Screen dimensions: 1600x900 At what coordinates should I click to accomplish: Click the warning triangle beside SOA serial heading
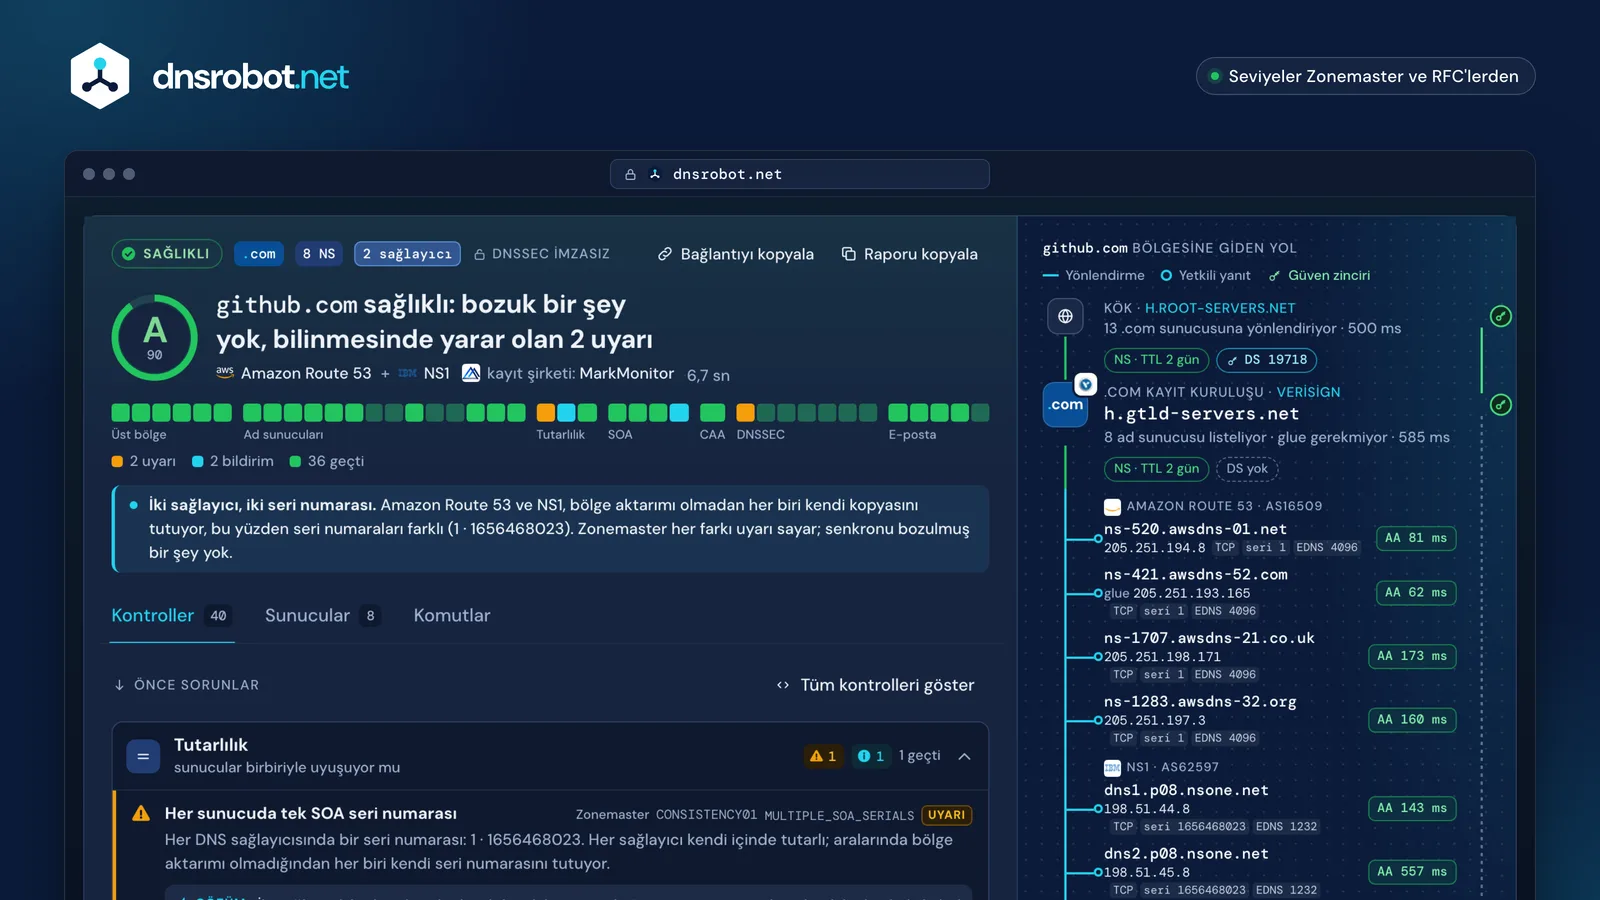point(141,814)
